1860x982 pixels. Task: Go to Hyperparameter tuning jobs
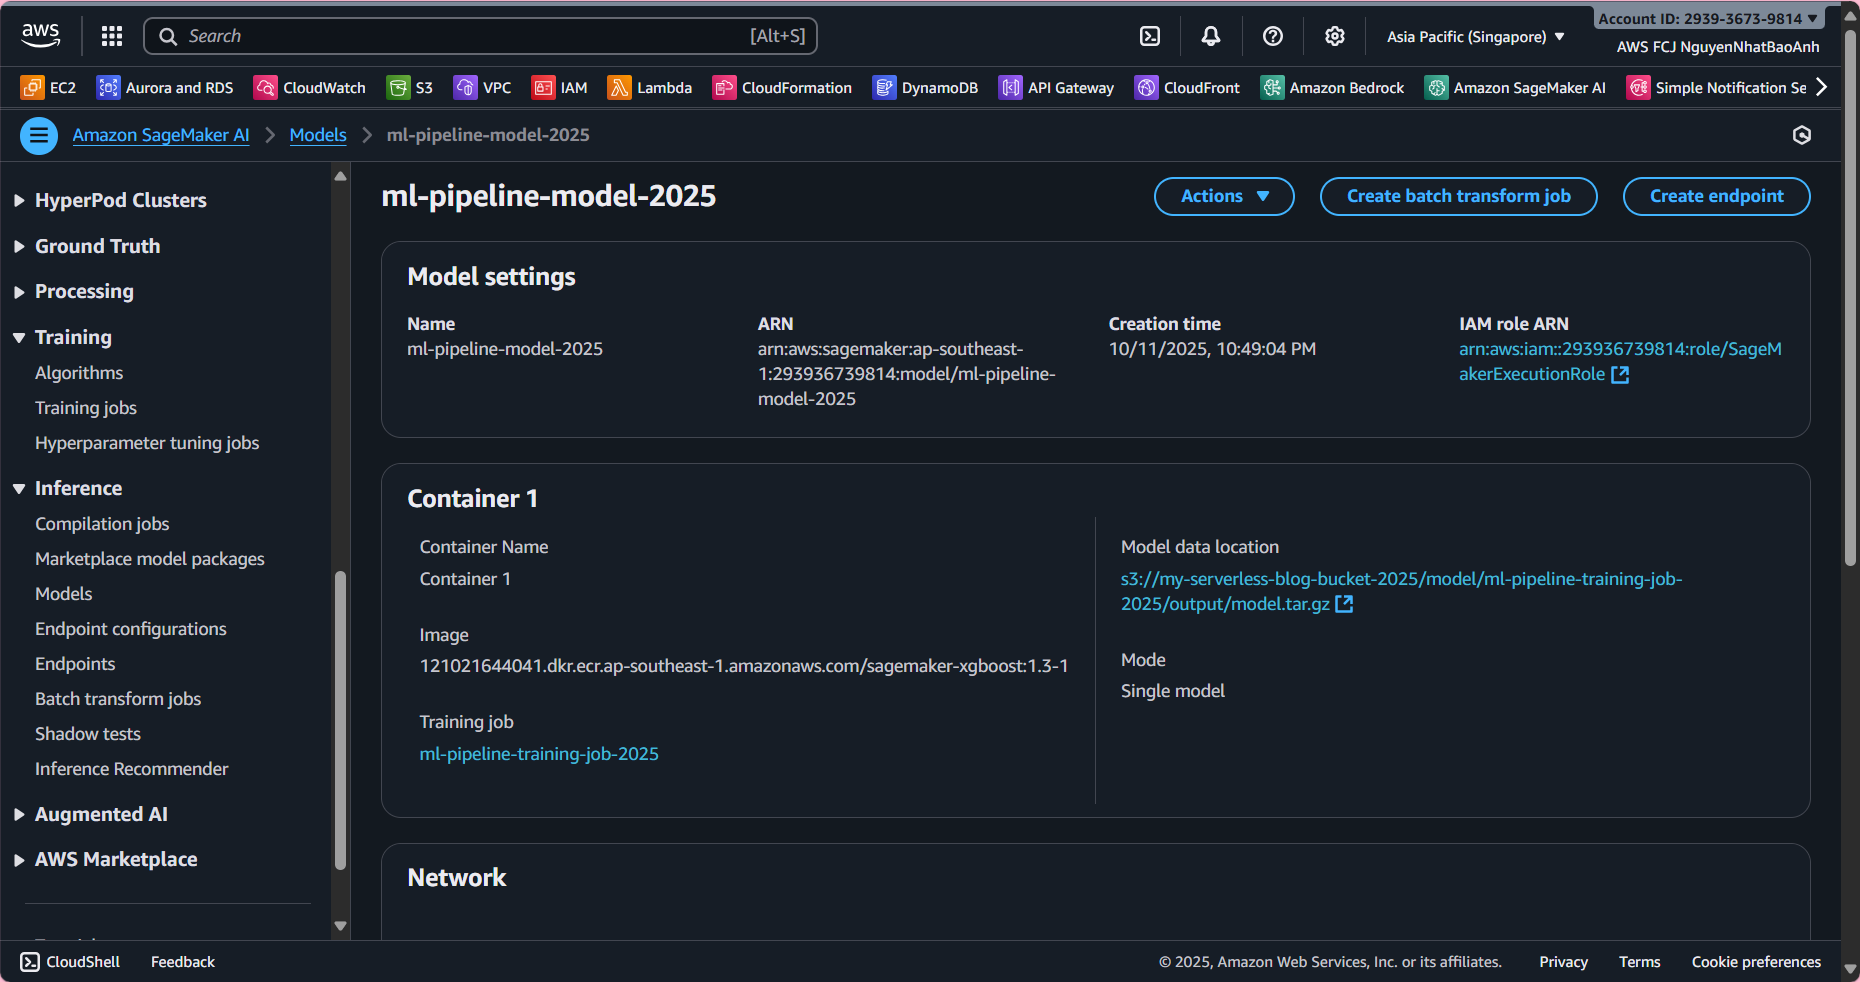click(147, 443)
